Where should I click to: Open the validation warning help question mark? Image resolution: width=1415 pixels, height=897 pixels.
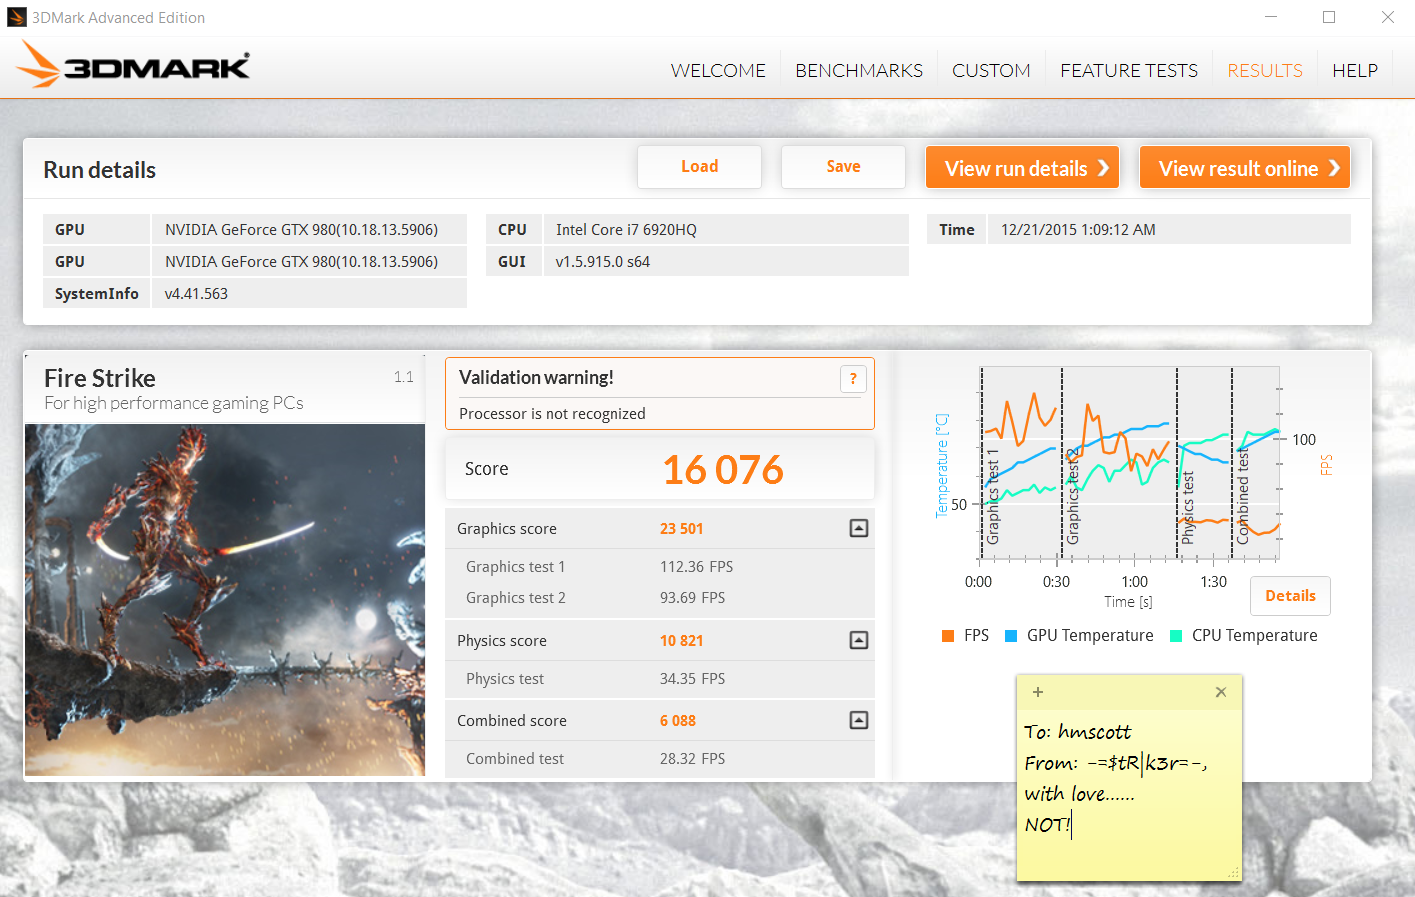(x=853, y=378)
